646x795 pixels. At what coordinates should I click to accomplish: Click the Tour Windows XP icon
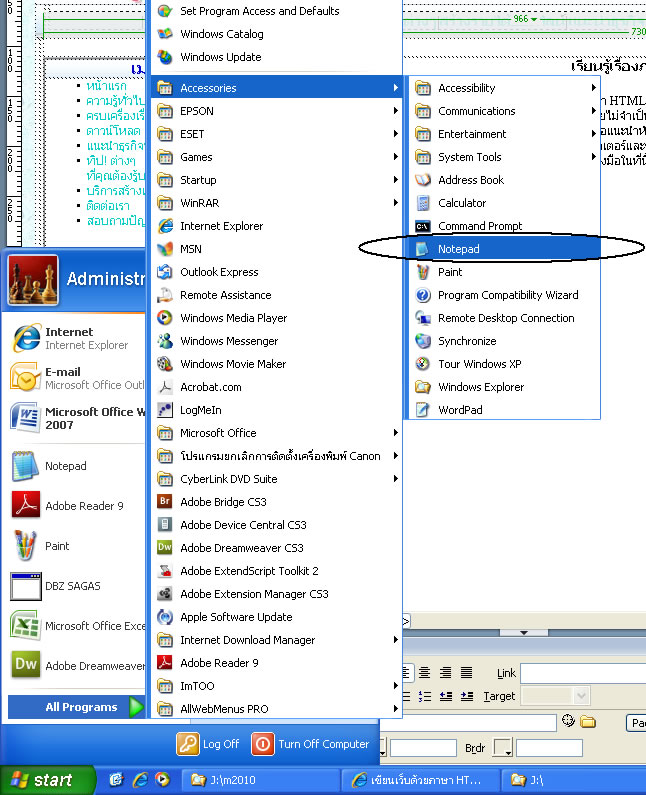point(423,364)
